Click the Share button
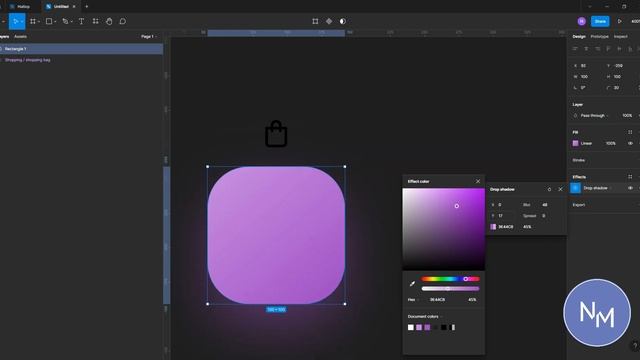 coord(600,21)
